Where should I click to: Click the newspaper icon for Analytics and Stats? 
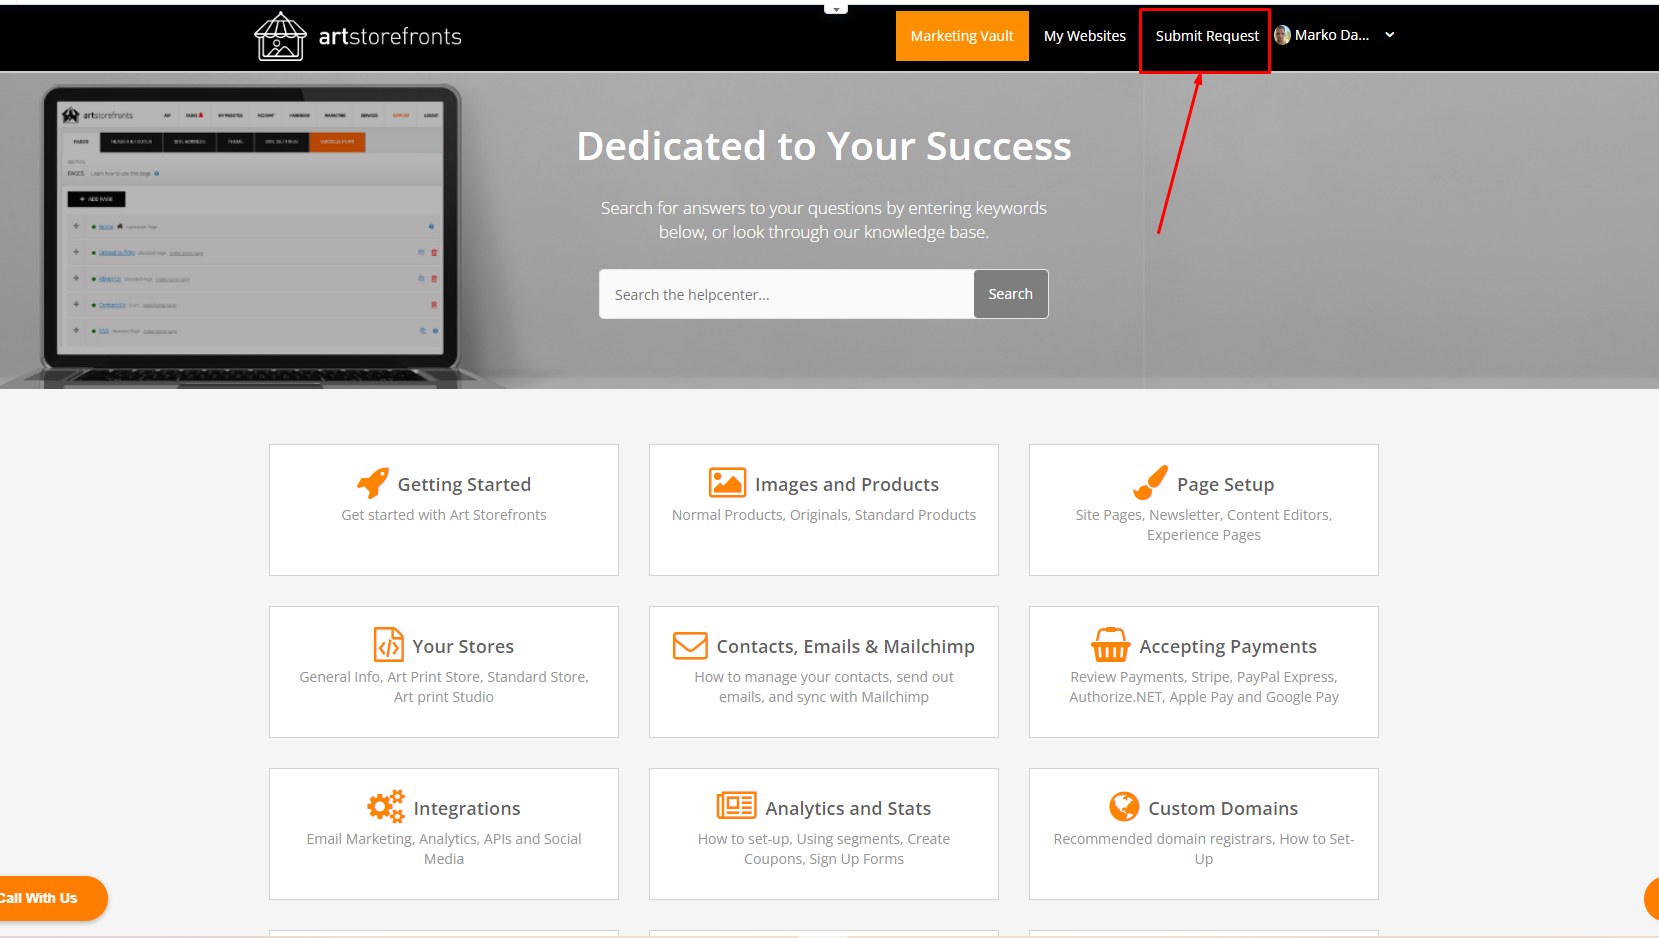pyautogui.click(x=736, y=805)
